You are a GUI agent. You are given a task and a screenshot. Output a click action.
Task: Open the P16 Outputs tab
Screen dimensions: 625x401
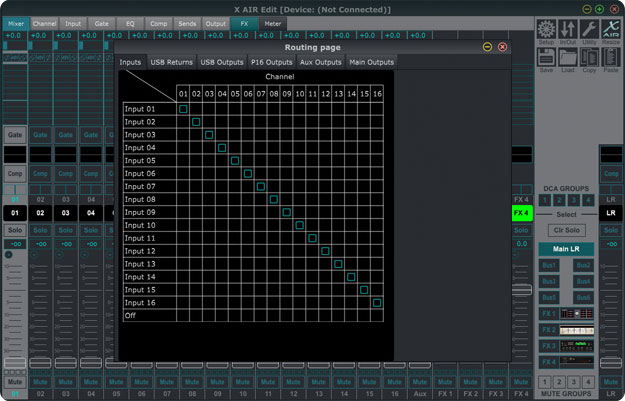pyautogui.click(x=271, y=62)
